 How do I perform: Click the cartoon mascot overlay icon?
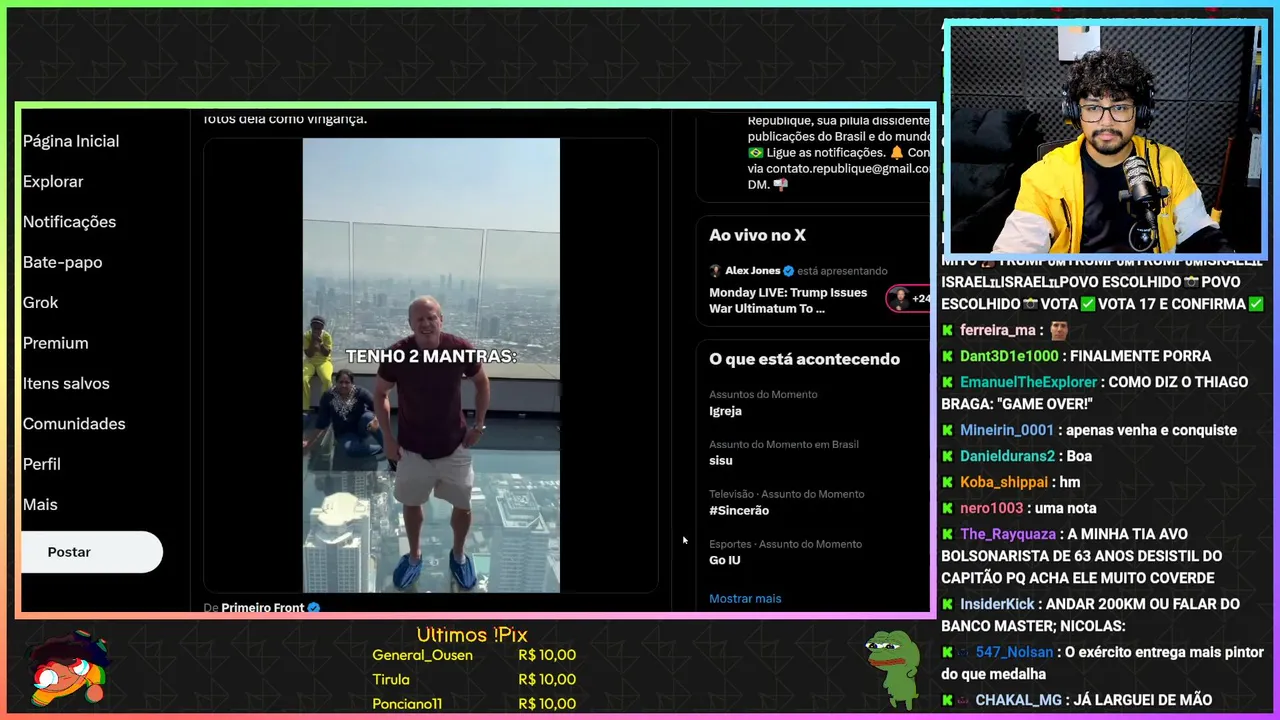(68, 669)
